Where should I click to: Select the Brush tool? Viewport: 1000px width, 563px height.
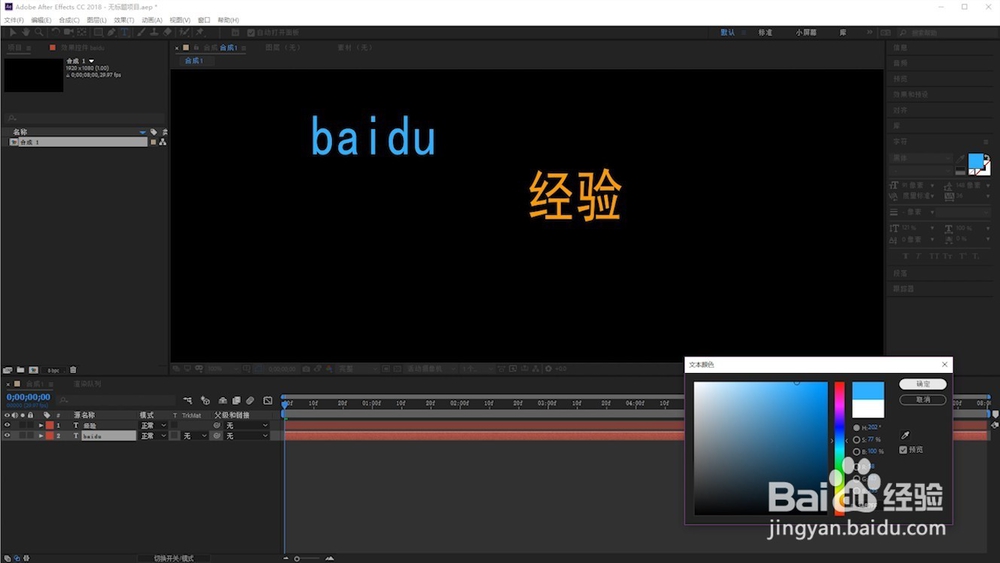tap(141, 32)
